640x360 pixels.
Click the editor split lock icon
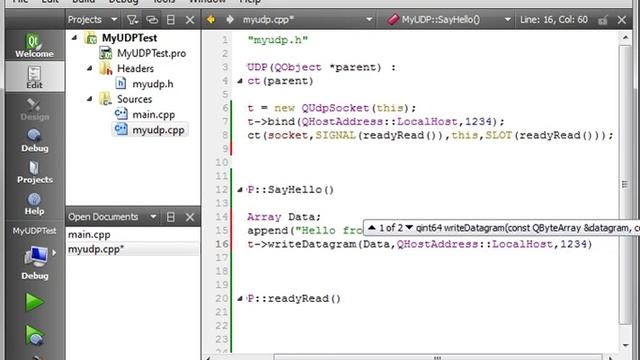[603, 20]
